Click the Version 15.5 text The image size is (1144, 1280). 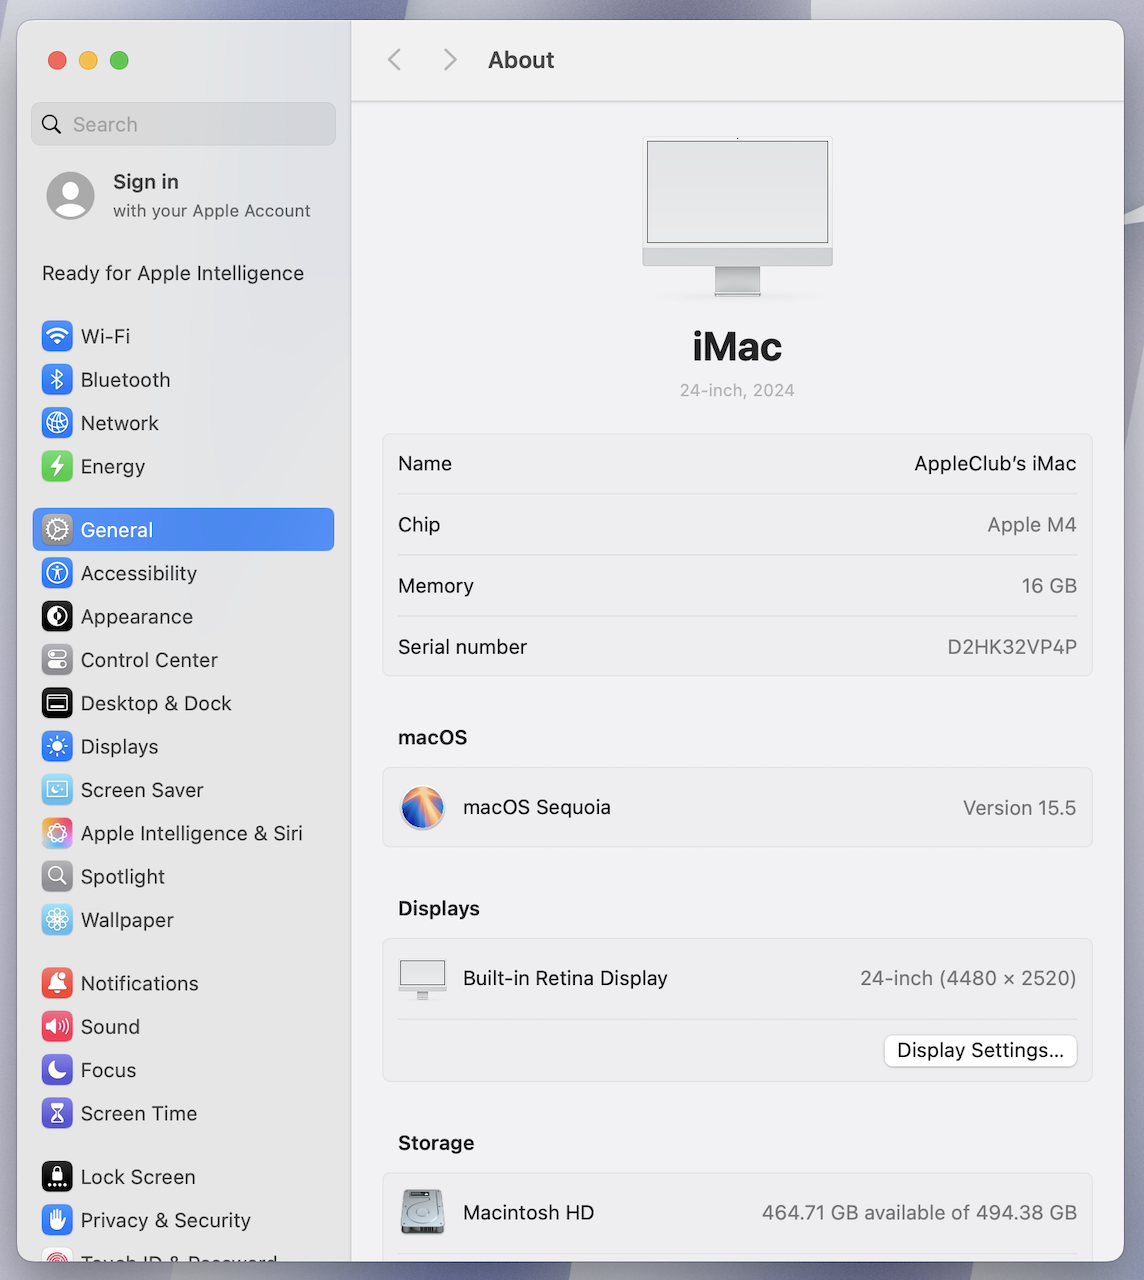1019,808
